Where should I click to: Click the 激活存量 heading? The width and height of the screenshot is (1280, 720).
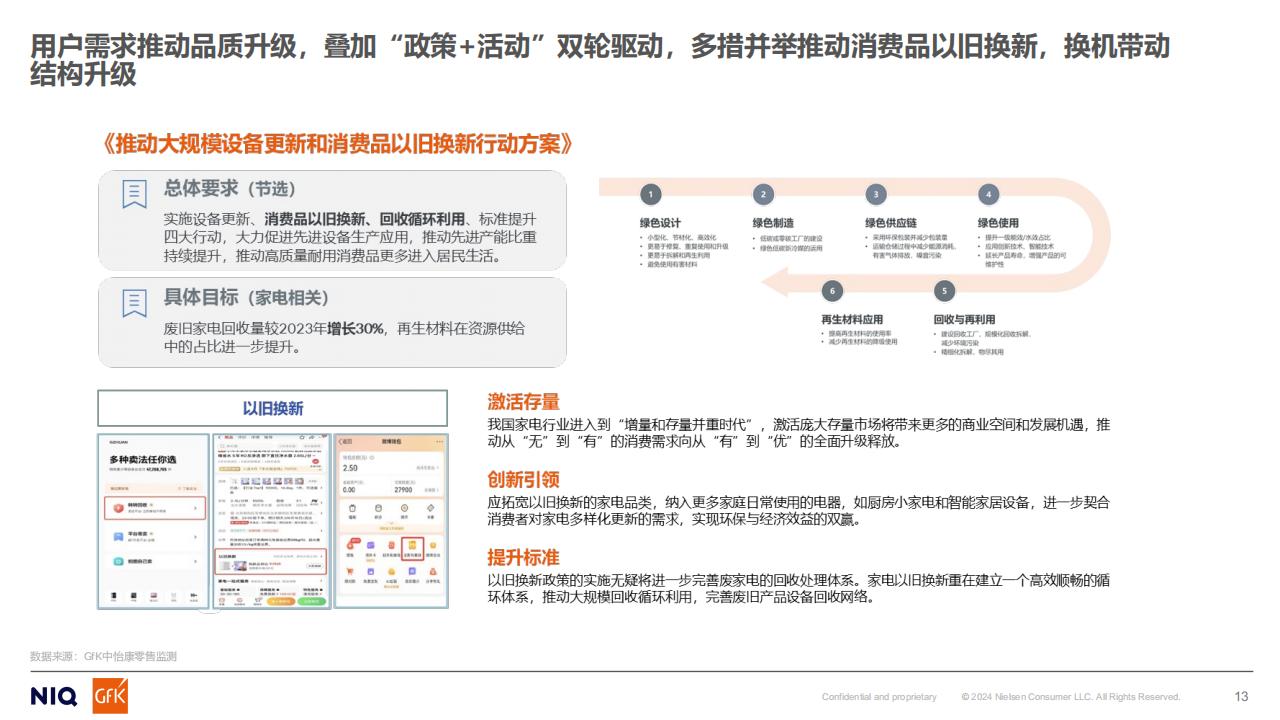523,402
